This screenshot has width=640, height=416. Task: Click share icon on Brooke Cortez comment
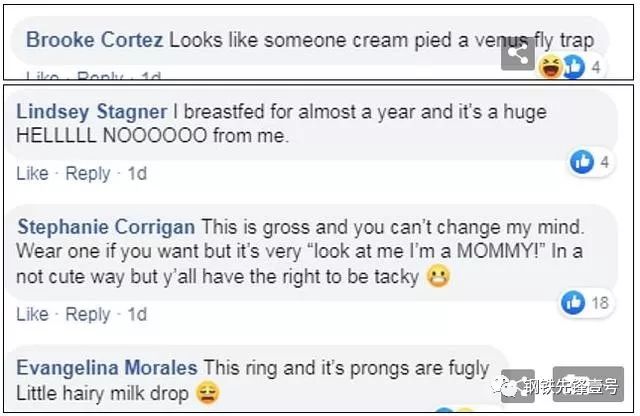518,53
